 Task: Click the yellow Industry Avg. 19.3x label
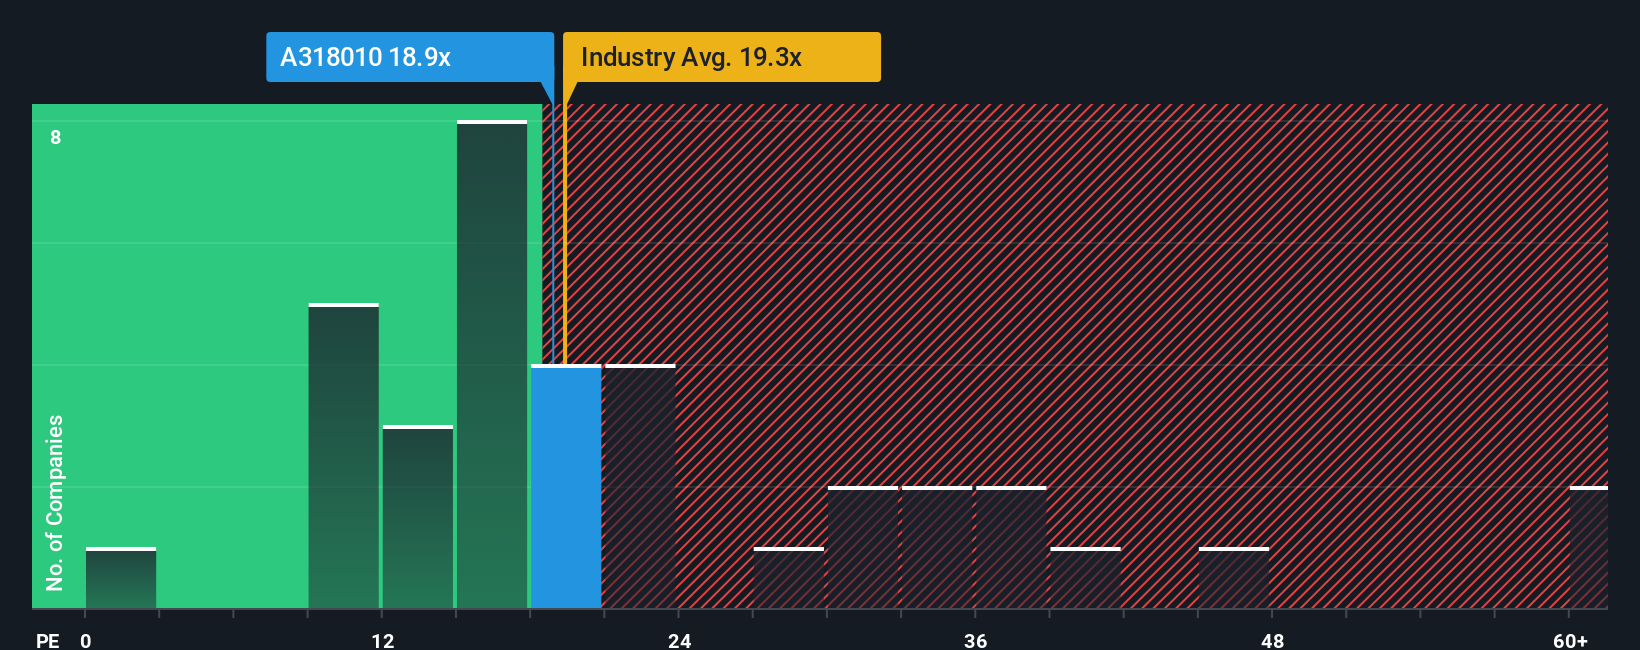click(x=721, y=57)
